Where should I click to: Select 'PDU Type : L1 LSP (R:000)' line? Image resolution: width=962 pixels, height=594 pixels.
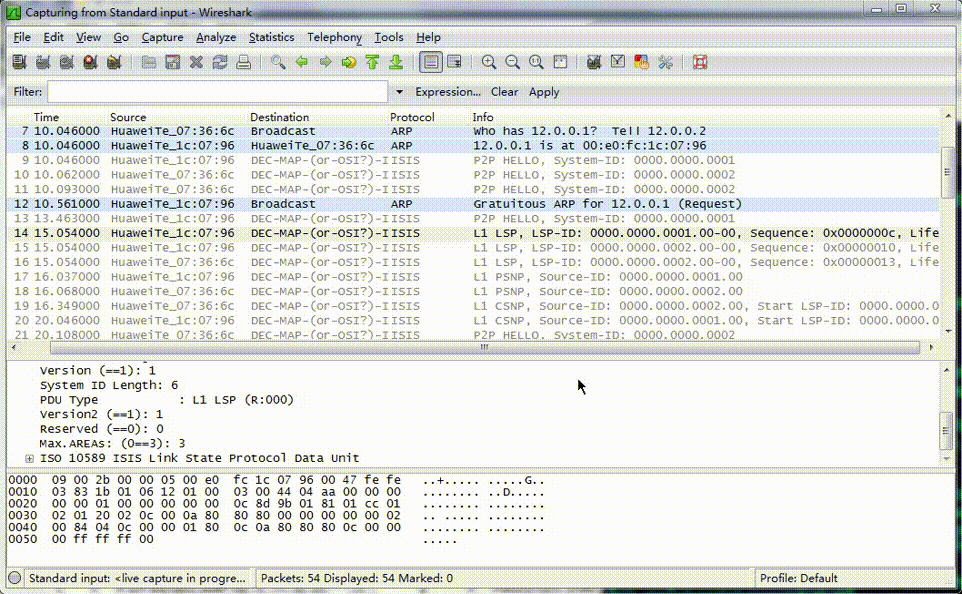[167, 400]
